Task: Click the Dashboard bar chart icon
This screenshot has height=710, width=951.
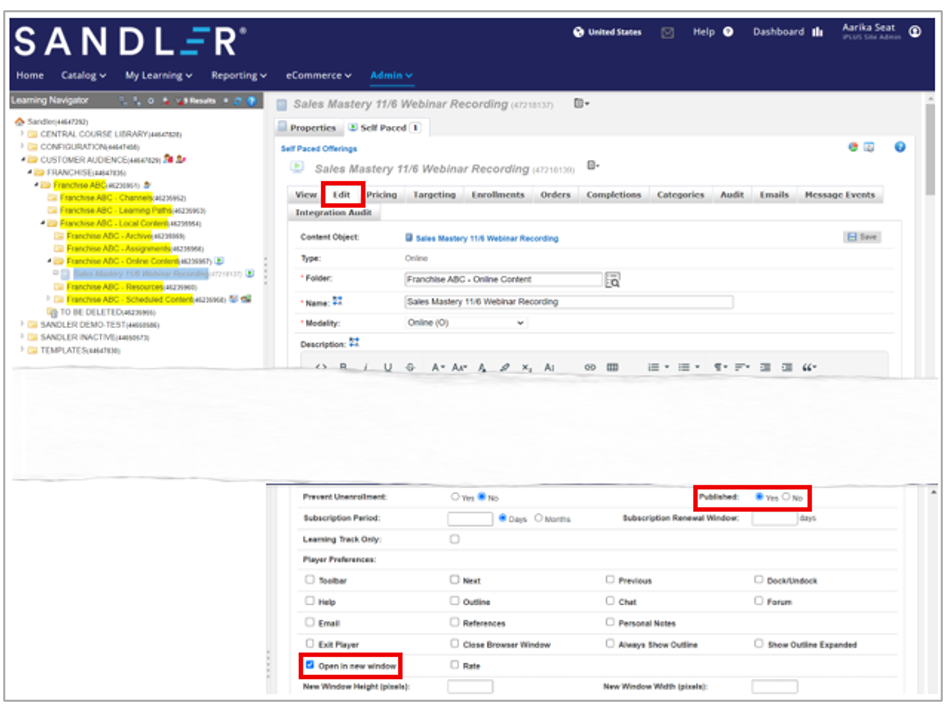Action: click(x=818, y=32)
